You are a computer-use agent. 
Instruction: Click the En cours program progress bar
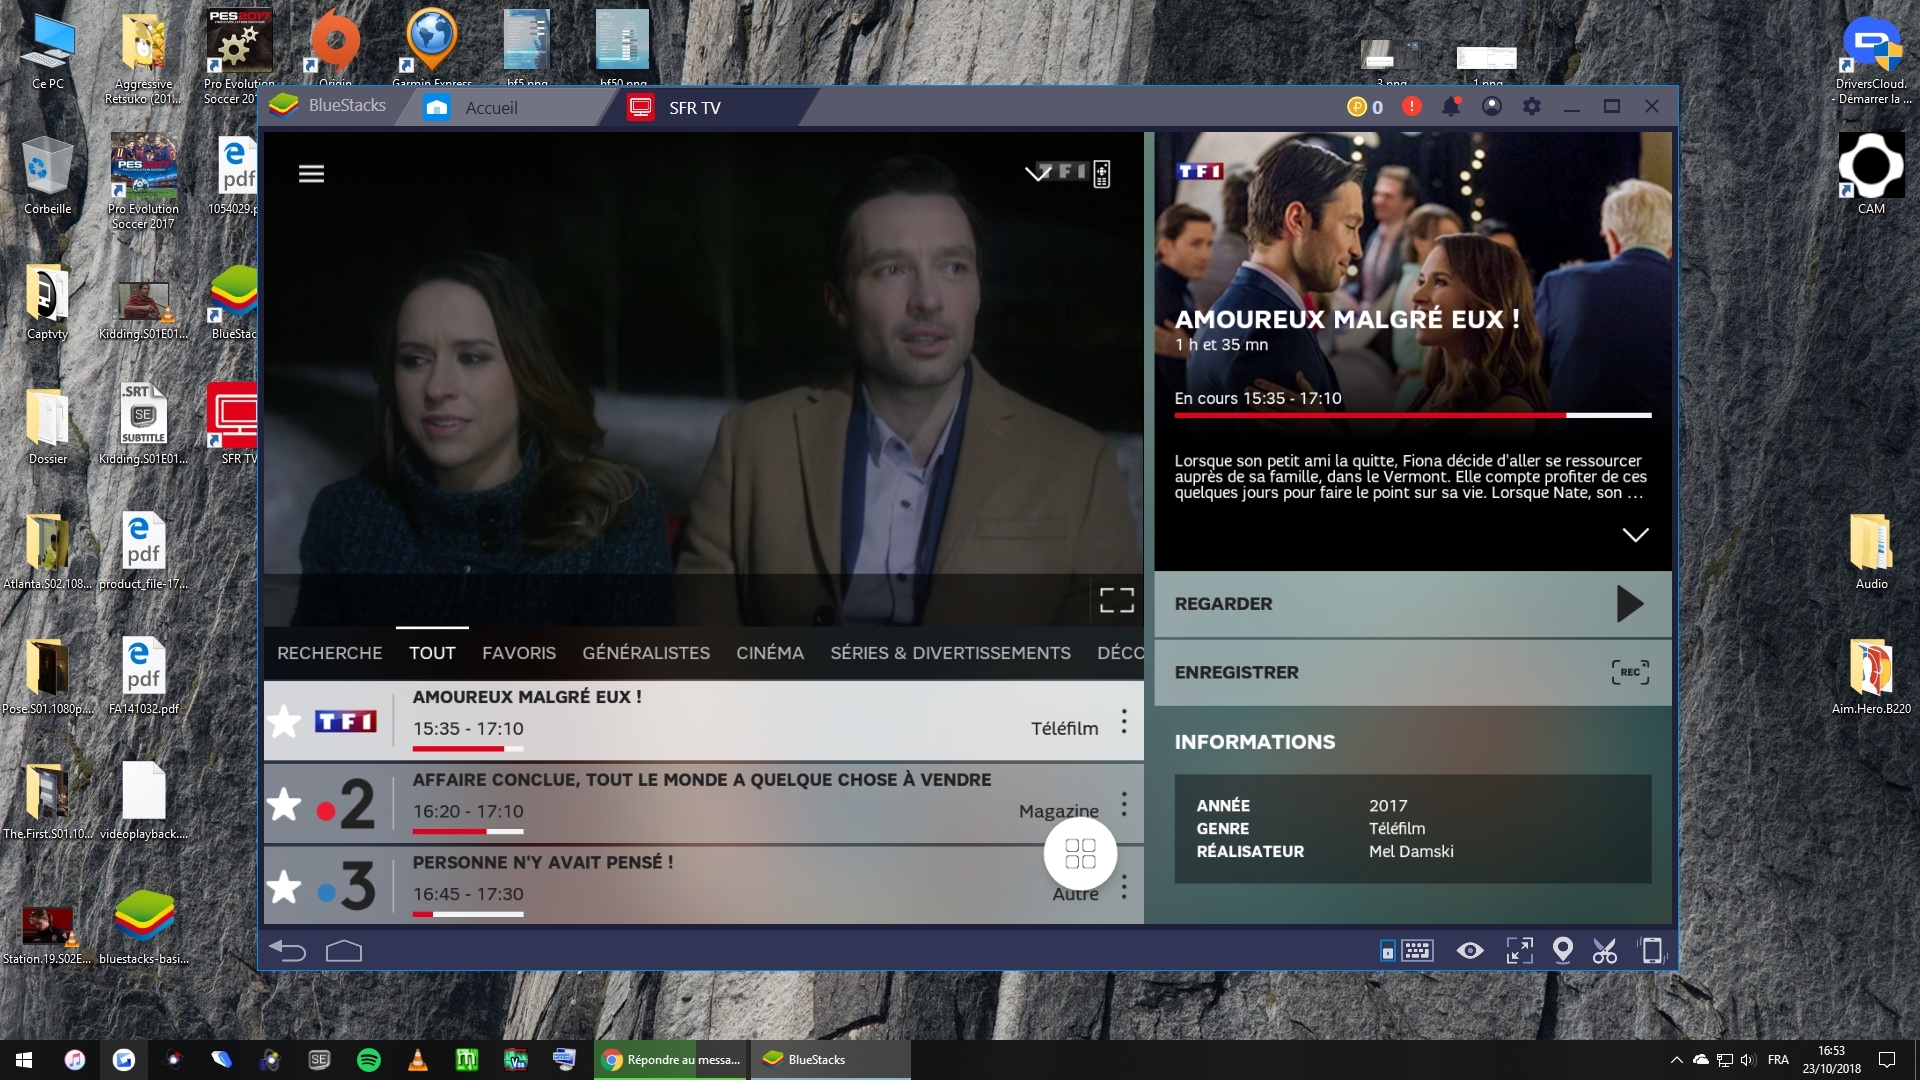(1412, 415)
